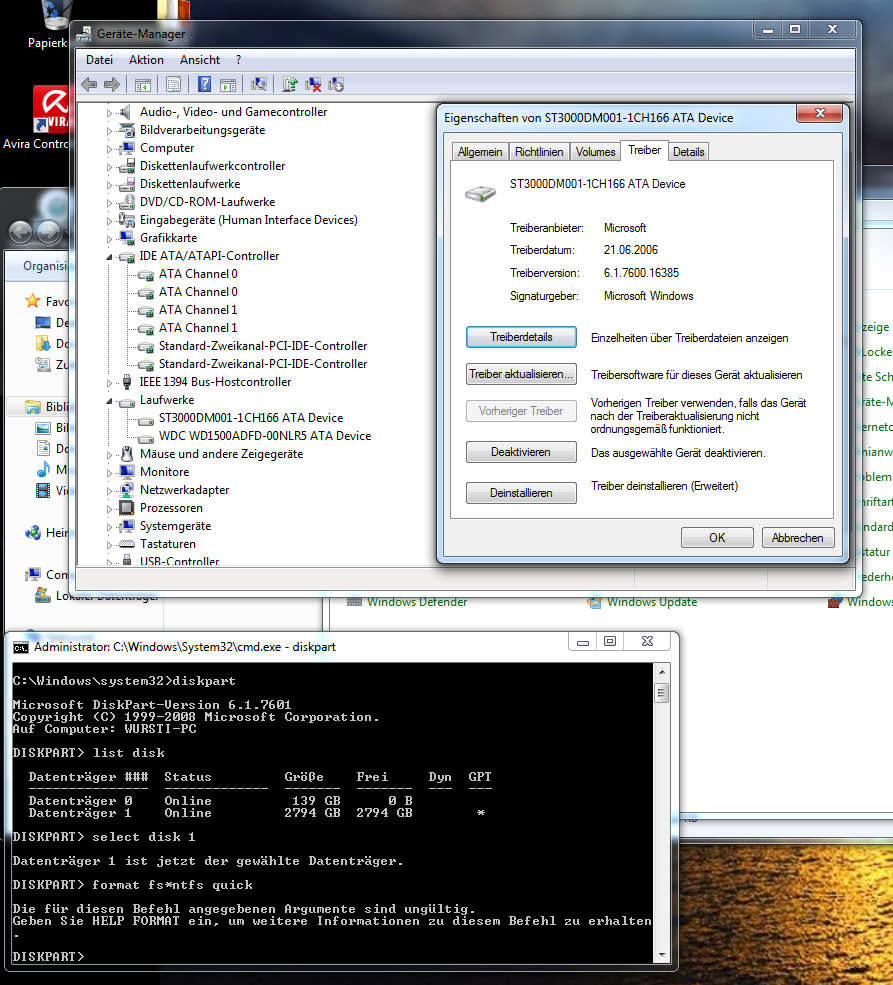Click the Grafikkarte device icon

pyautogui.click(x=127, y=238)
